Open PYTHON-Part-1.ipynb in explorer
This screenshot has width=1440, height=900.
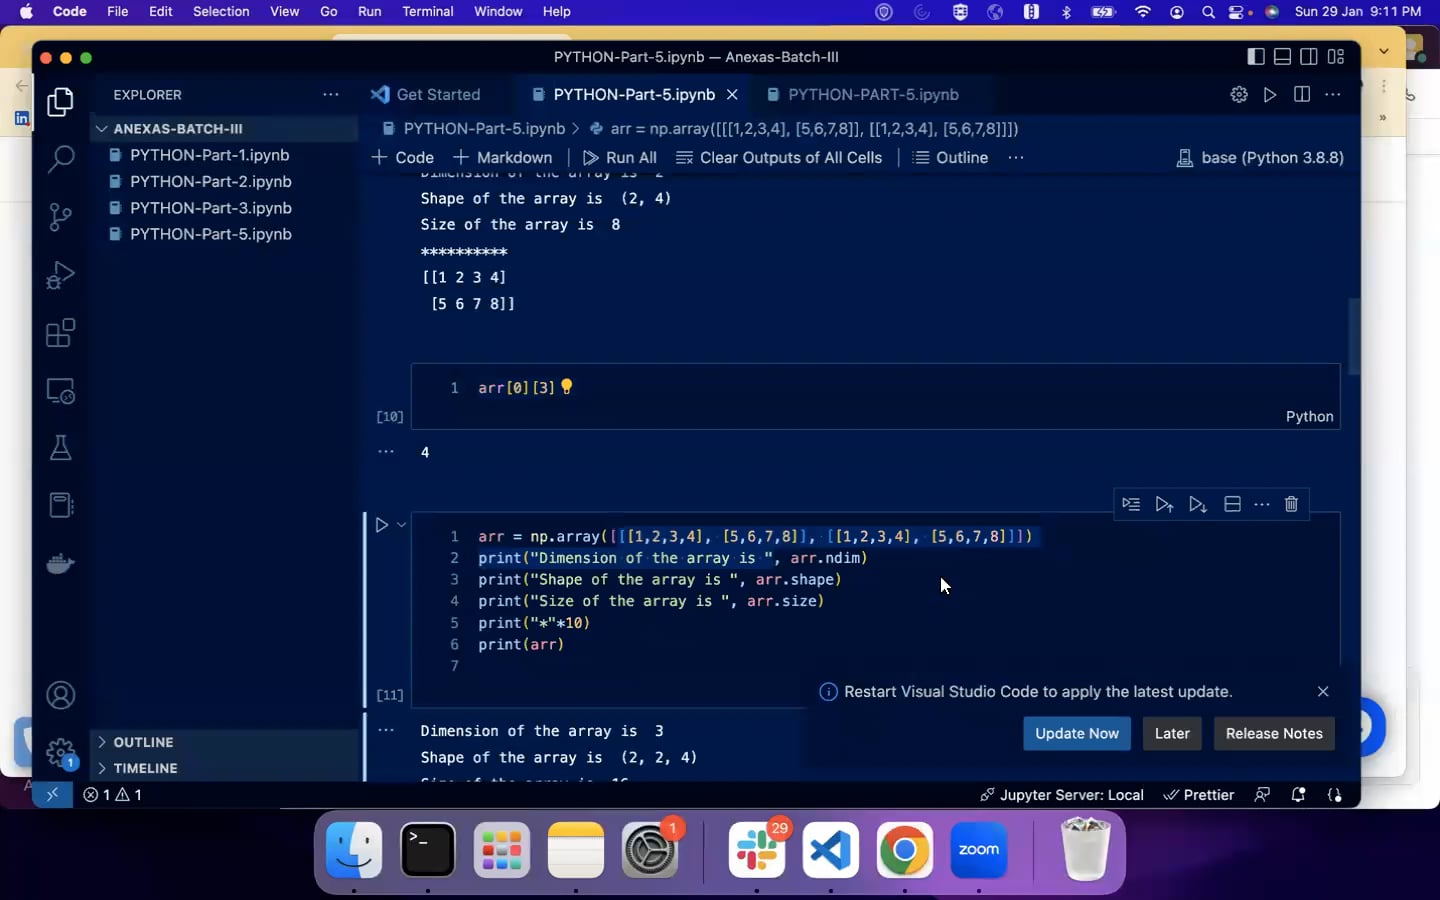click(210, 155)
